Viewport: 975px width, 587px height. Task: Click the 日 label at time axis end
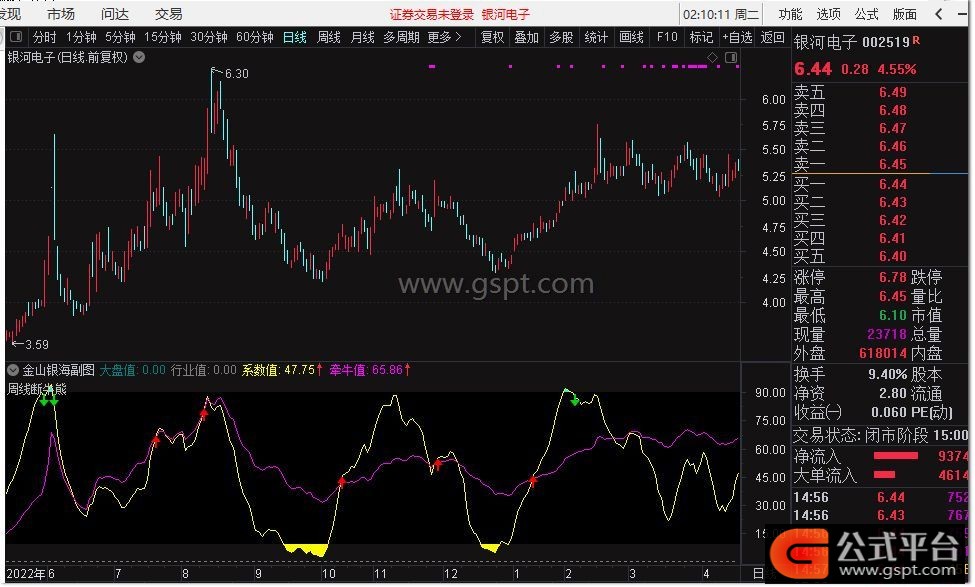click(x=758, y=573)
